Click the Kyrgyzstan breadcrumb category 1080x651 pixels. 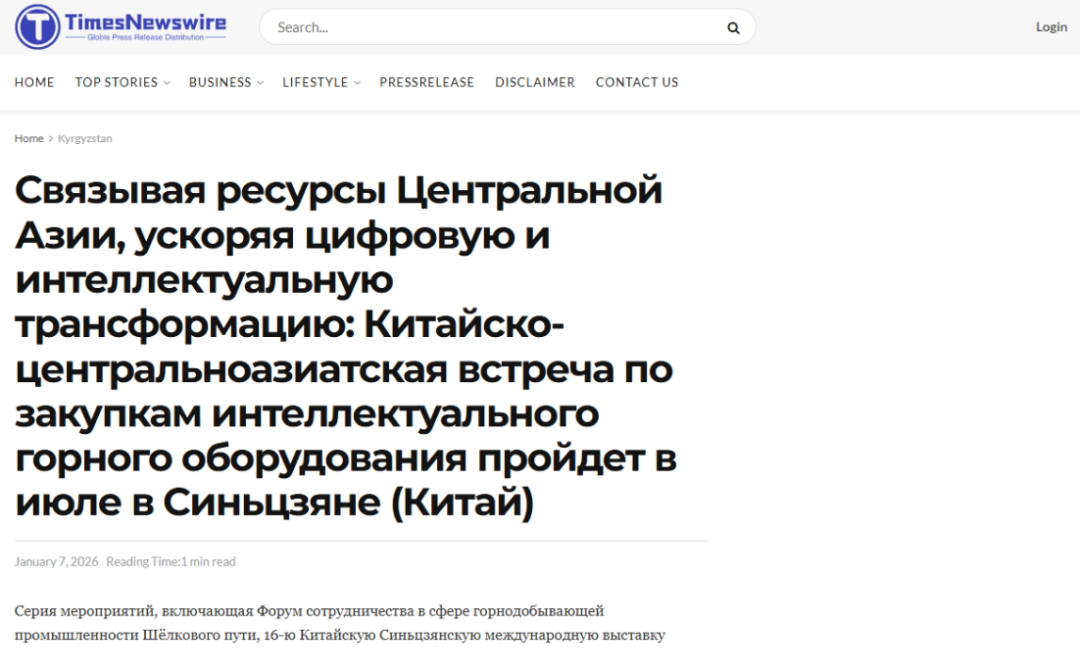click(85, 139)
